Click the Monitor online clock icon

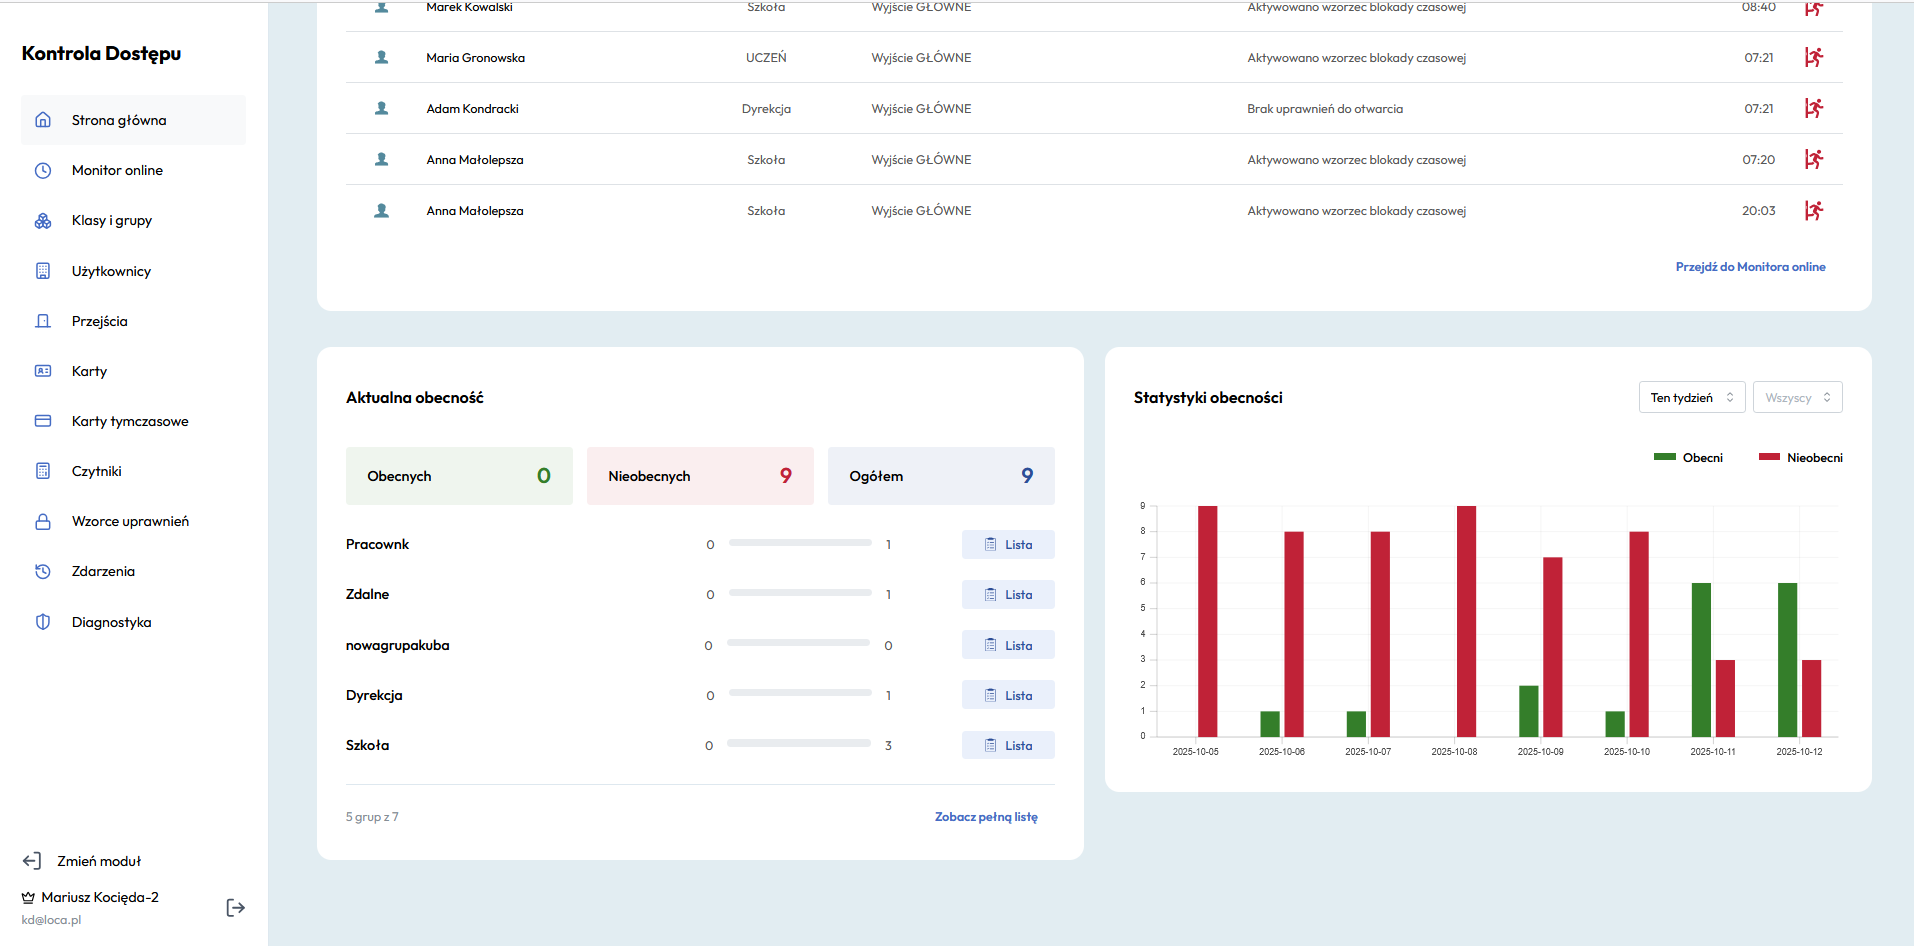click(43, 171)
